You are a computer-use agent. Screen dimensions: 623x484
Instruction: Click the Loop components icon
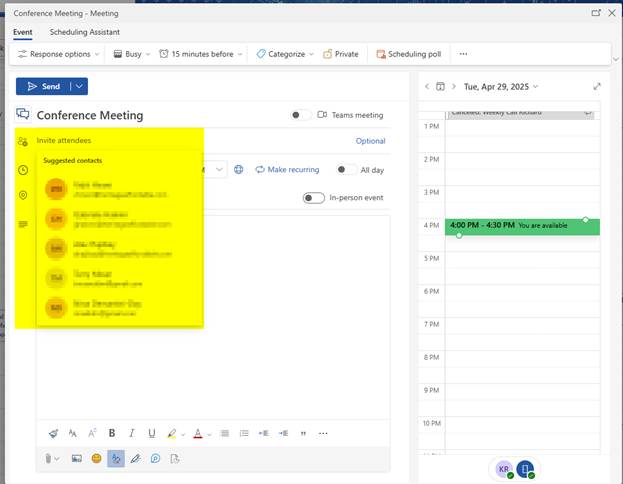click(155, 459)
